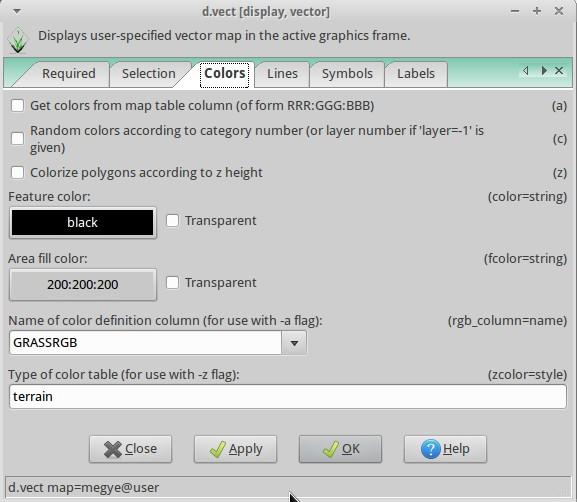
Task: Tick Transparent next to Feature color
Action: (x=173, y=221)
